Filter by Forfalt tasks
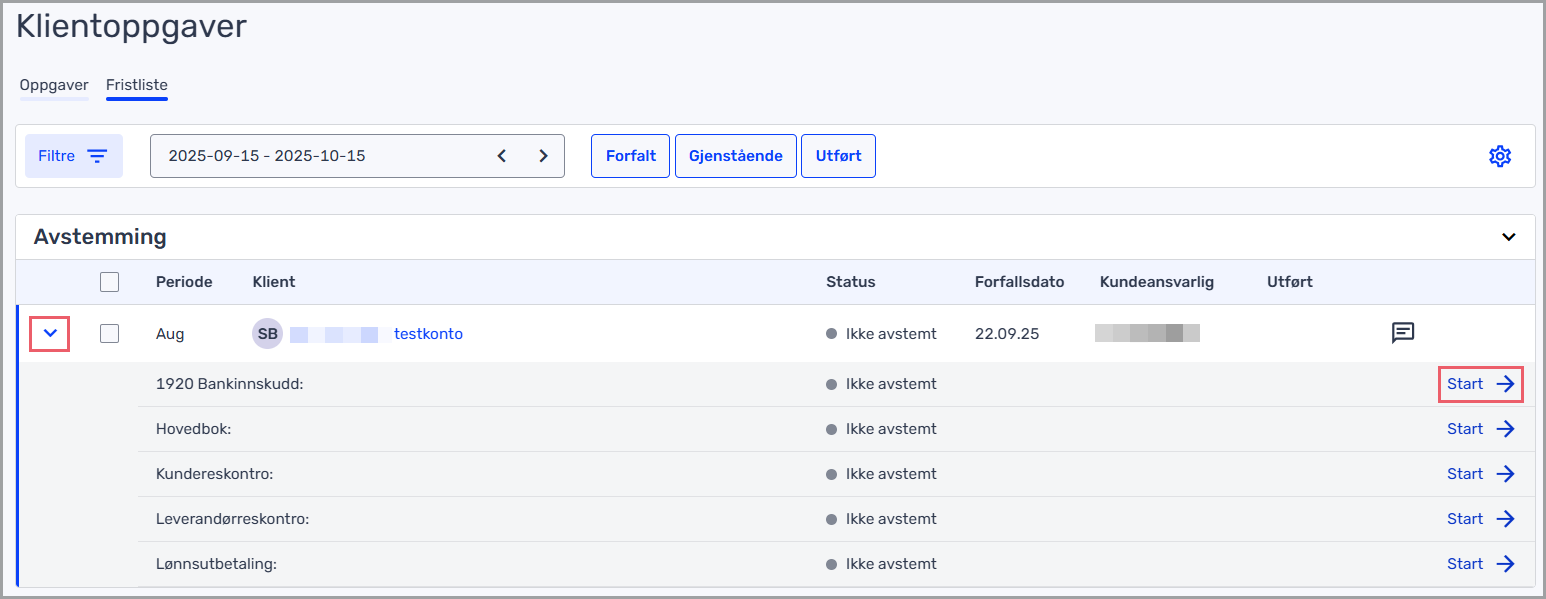1546x599 pixels. pyautogui.click(x=630, y=156)
